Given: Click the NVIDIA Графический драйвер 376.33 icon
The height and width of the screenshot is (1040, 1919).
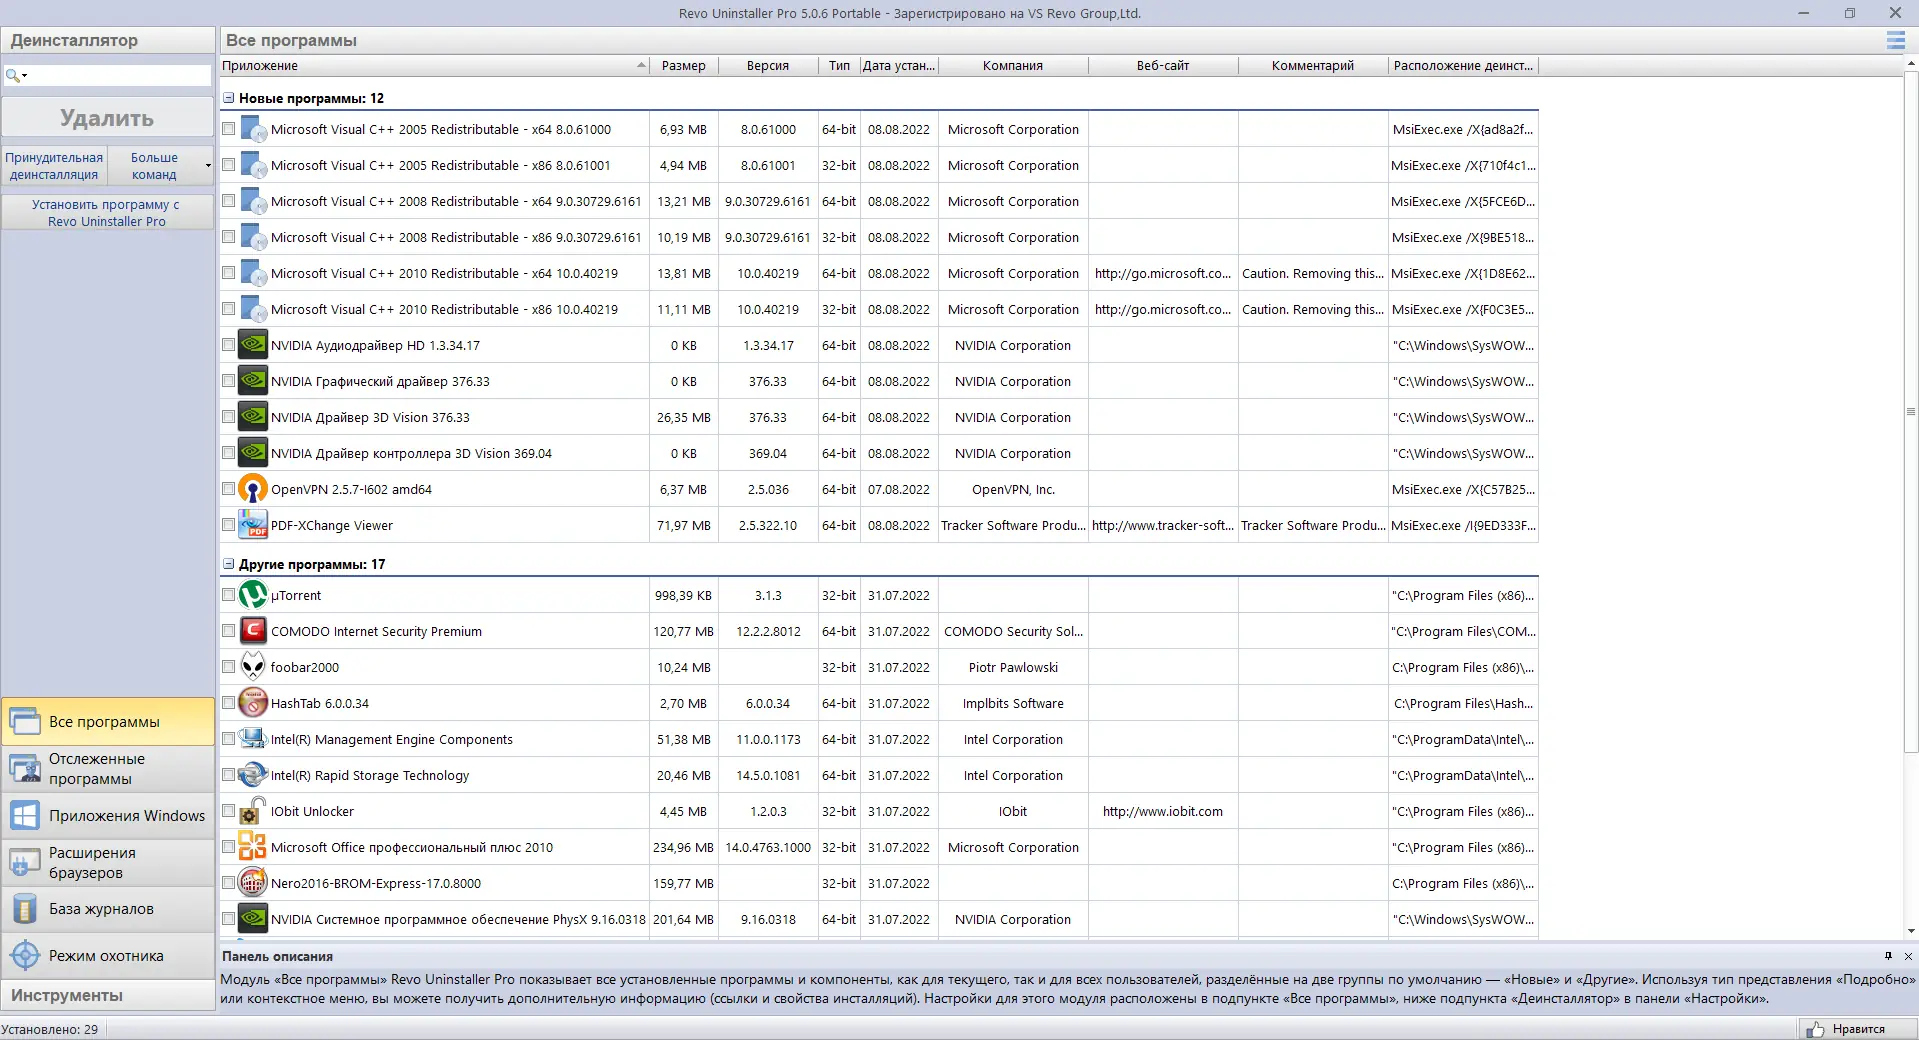Looking at the screenshot, I should pyautogui.click(x=253, y=381).
